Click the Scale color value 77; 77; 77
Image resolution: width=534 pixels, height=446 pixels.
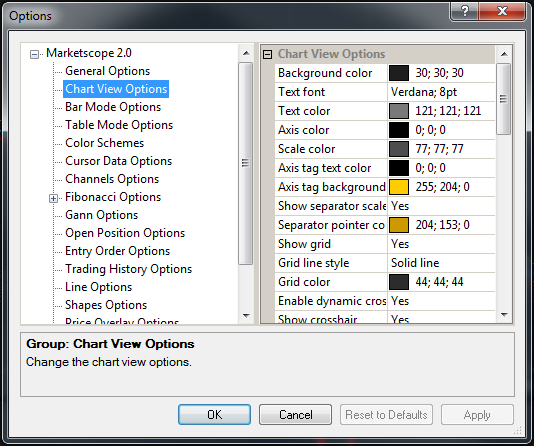pyautogui.click(x=439, y=149)
